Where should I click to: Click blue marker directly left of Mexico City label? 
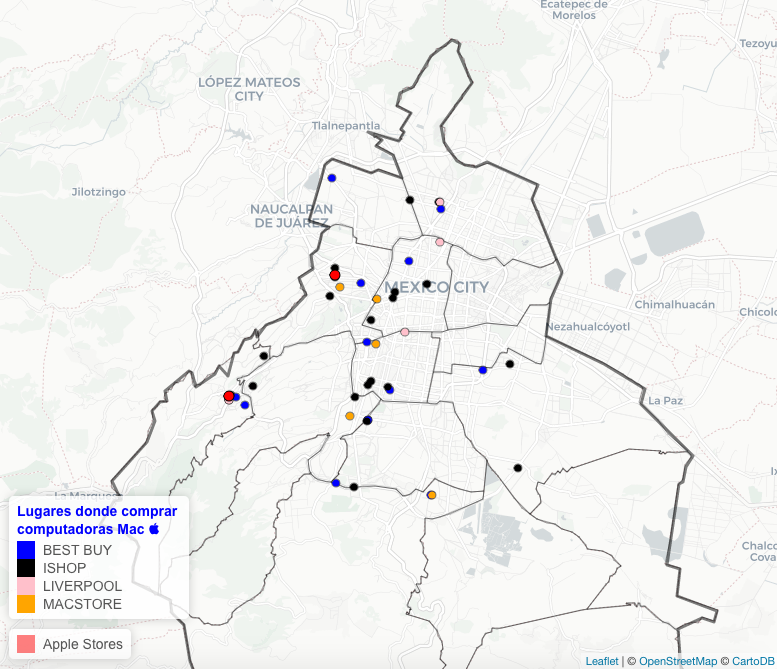pos(361,283)
